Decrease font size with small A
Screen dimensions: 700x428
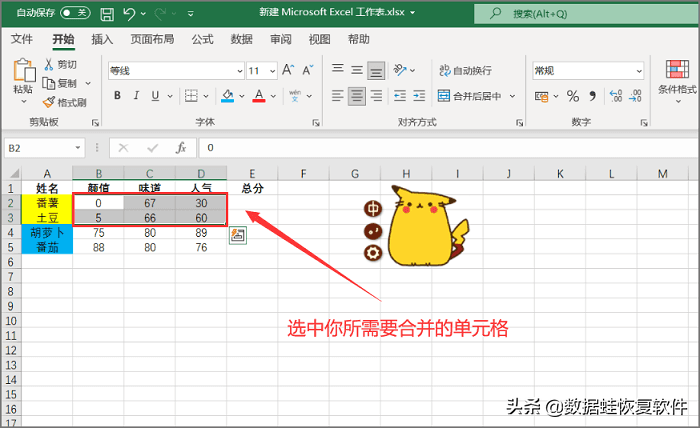pyautogui.click(x=308, y=70)
